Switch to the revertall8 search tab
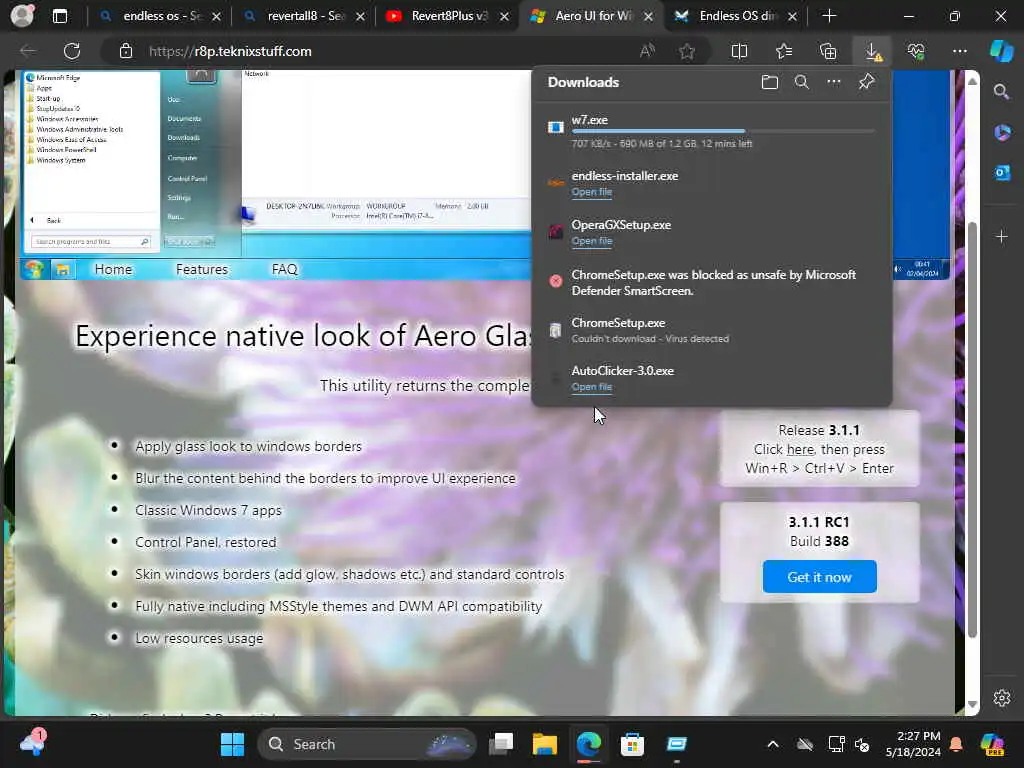The image size is (1024, 768). (304, 16)
